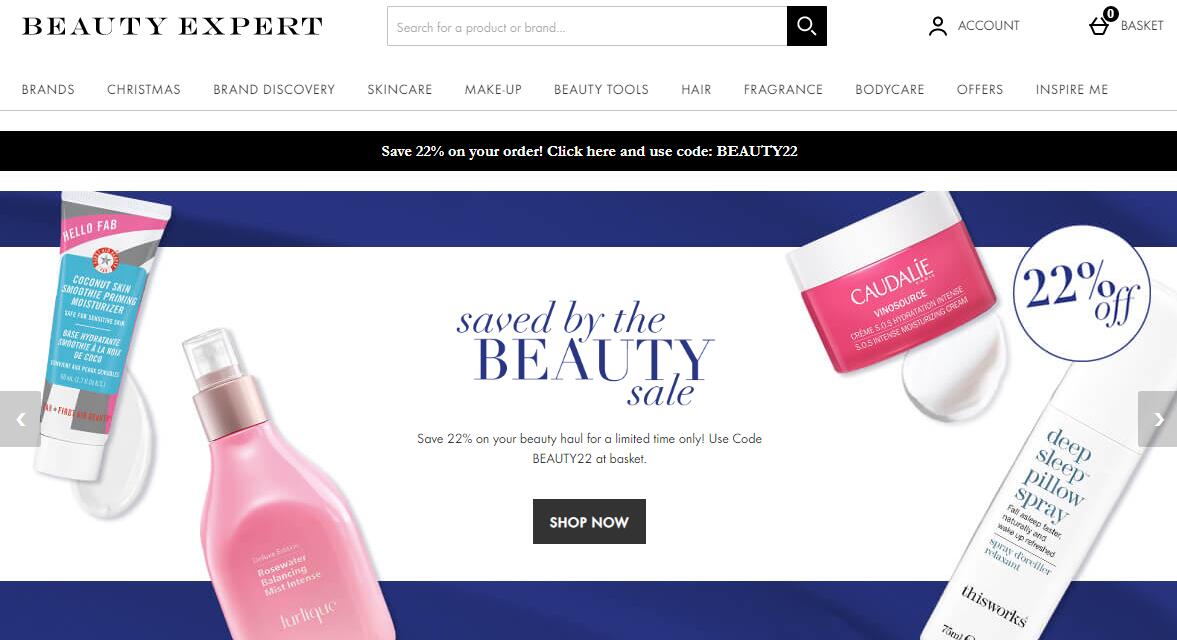Click the 22% off circle badge
Viewport: 1177px width, 640px height.
point(1081,294)
